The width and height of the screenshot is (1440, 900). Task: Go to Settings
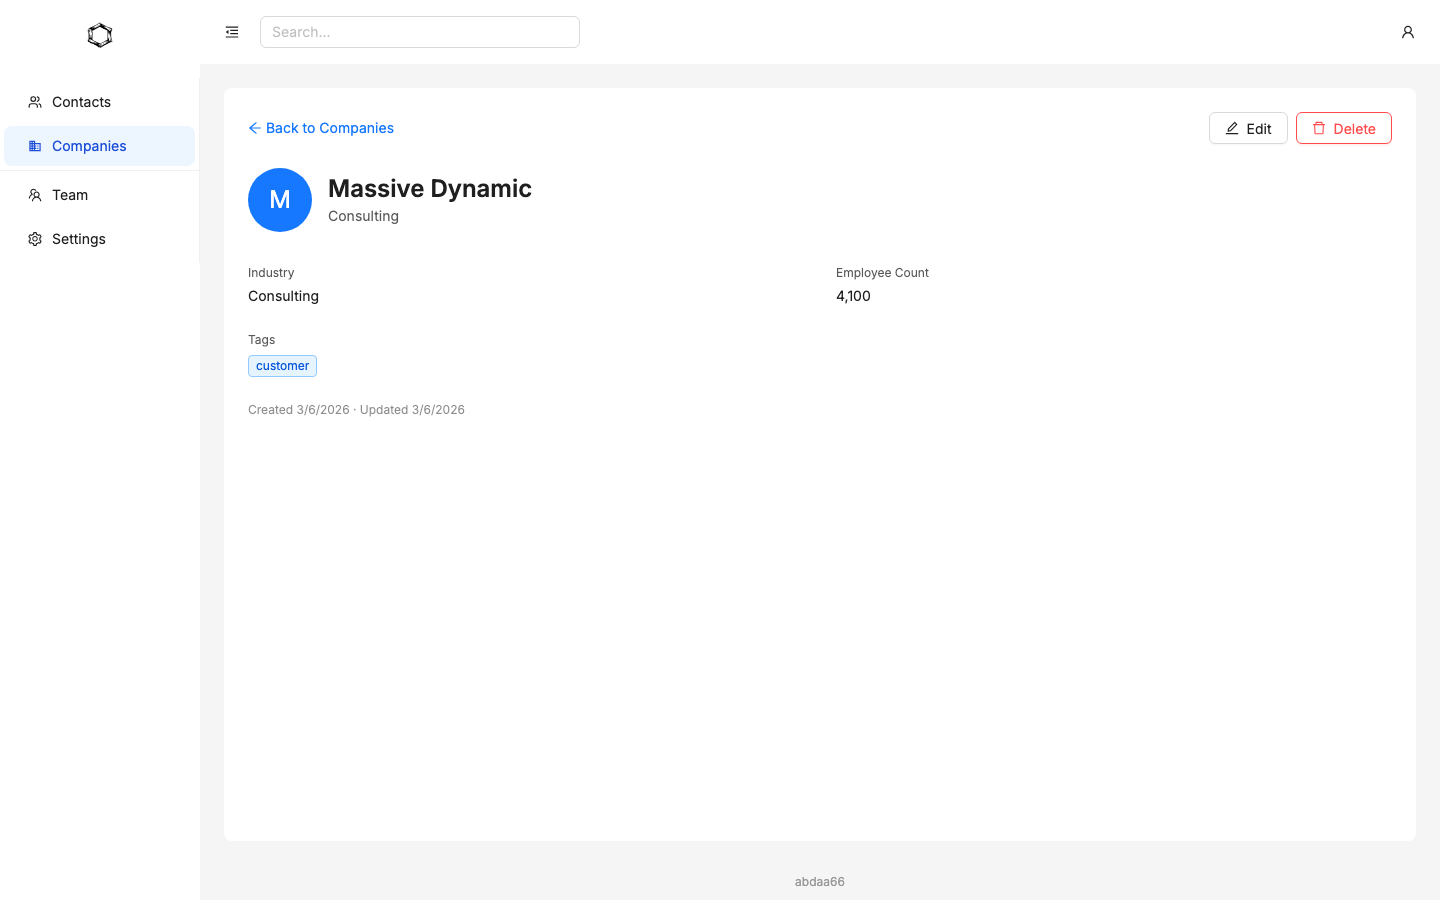(x=100, y=239)
